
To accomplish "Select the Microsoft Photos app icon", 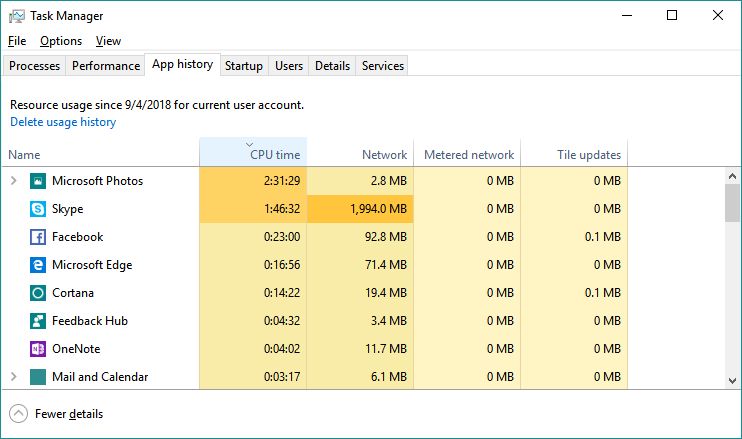I will pos(38,181).
